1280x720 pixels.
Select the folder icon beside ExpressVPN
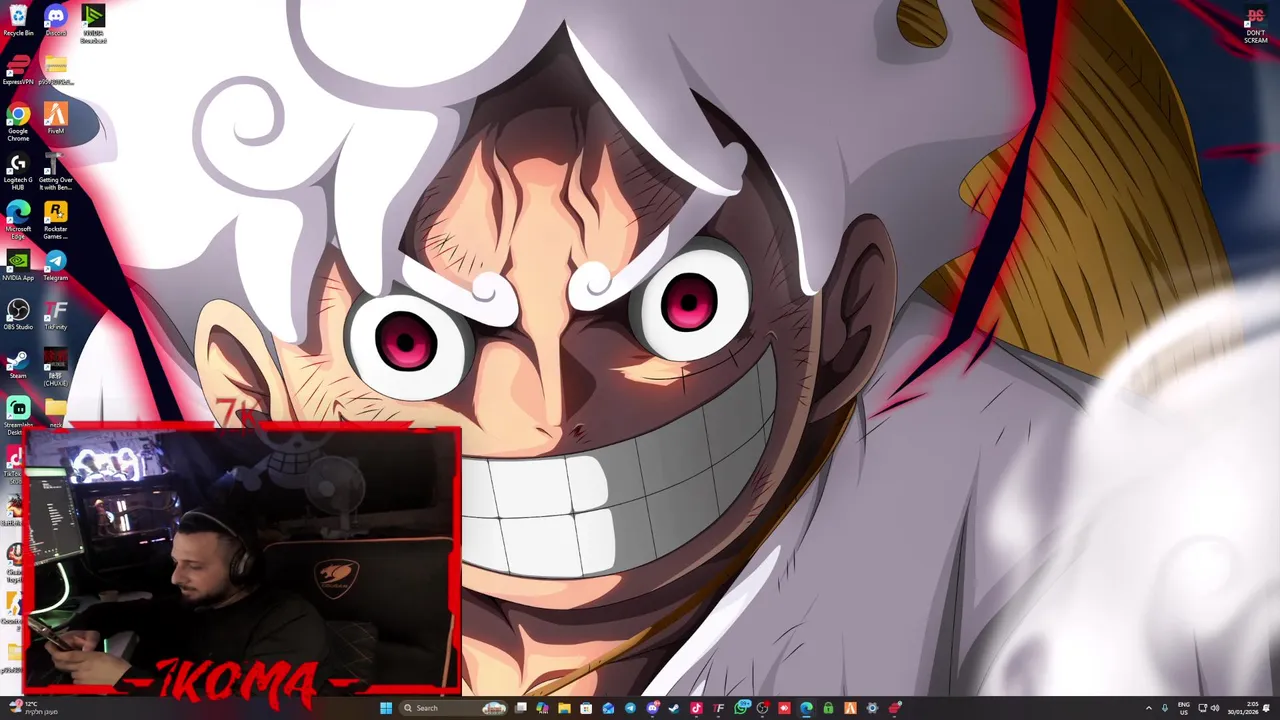click(x=56, y=70)
